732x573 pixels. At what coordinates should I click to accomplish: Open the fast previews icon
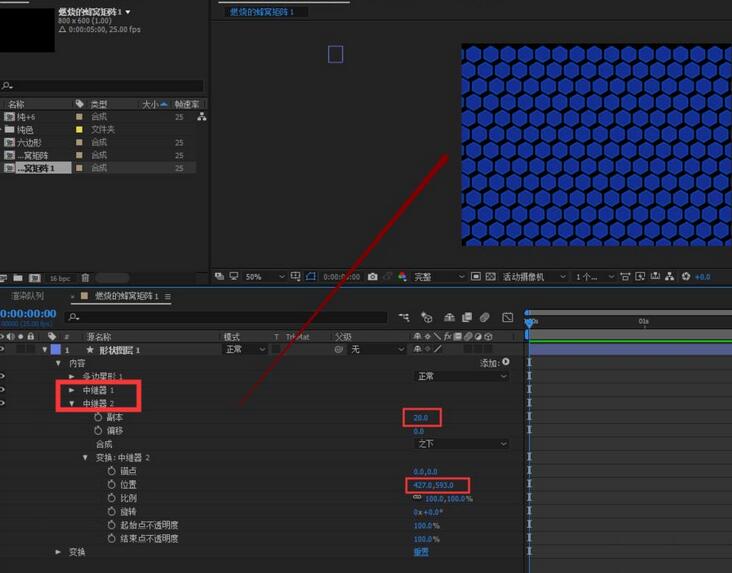(x=640, y=276)
